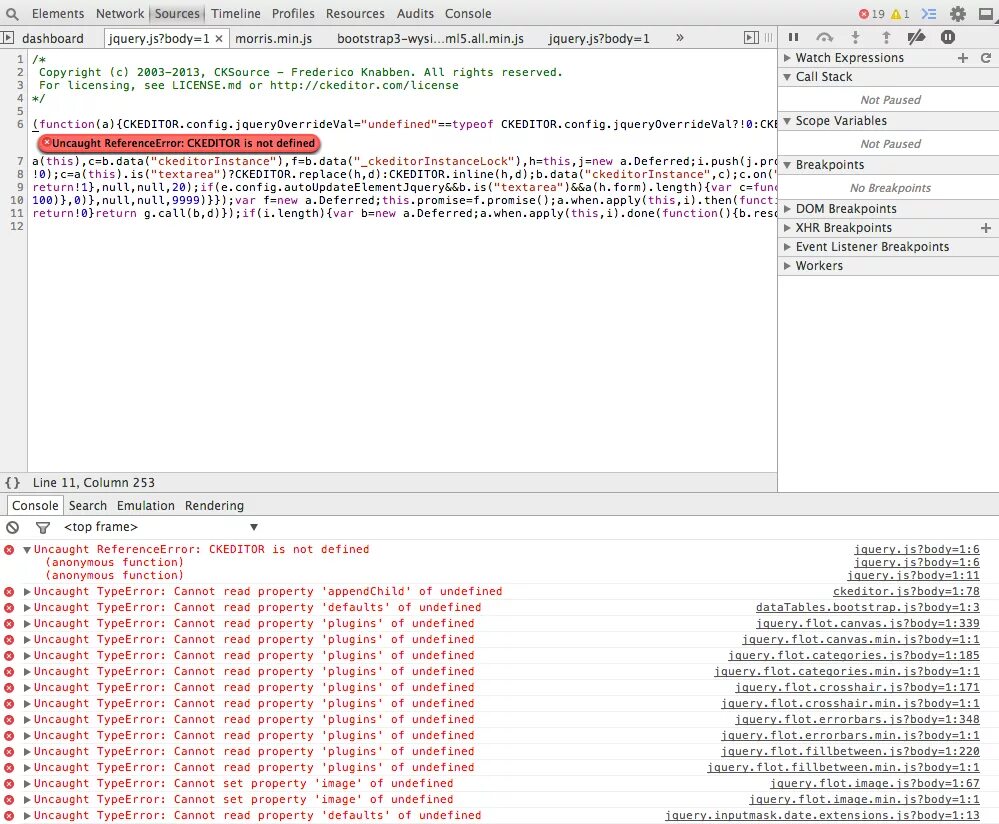Image resolution: width=999 pixels, height=824 pixels.
Task: Toggle Deactivate breakpoints icon
Action: pos(916,38)
